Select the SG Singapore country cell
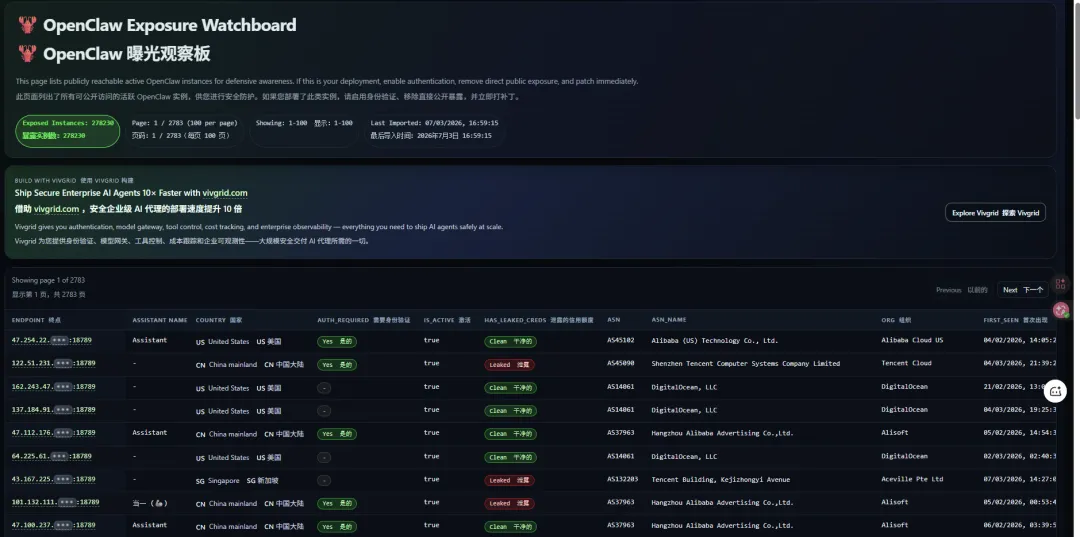Image resolution: width=1080 pixels, height=537 pixels. [237, 481]
